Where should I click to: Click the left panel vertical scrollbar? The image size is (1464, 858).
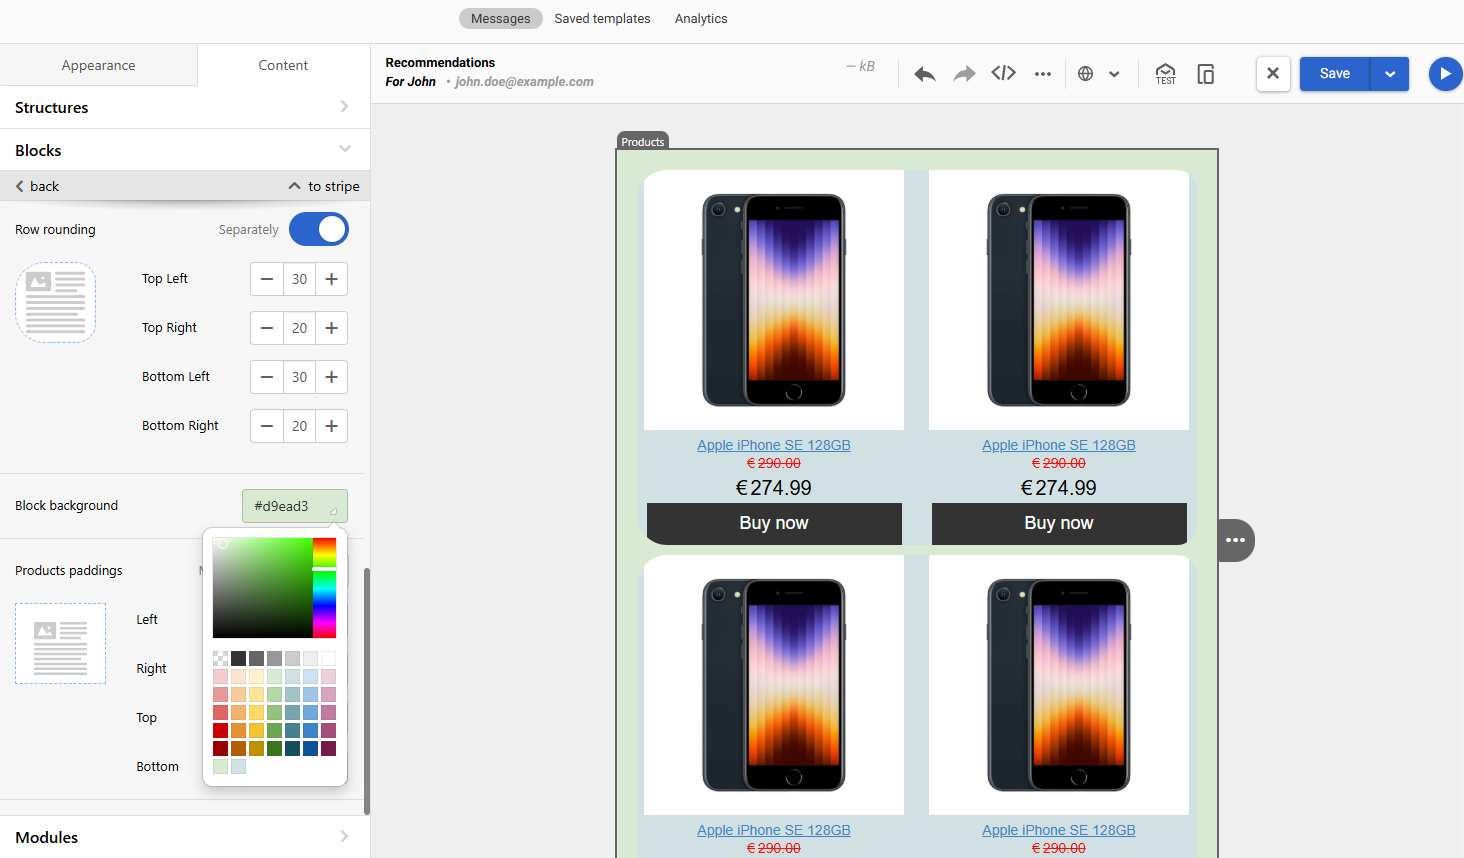point(367,690)
